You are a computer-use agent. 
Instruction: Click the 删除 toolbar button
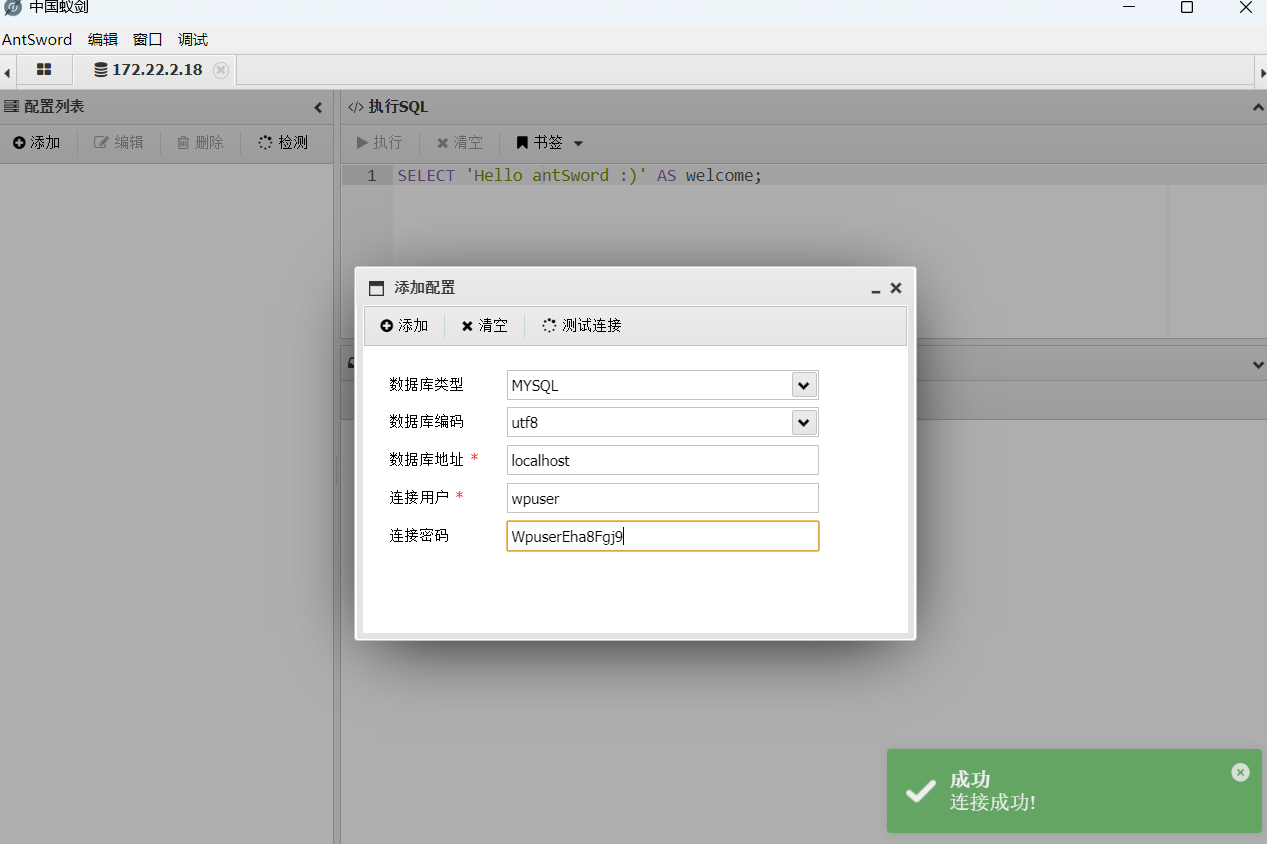[200, 143]
